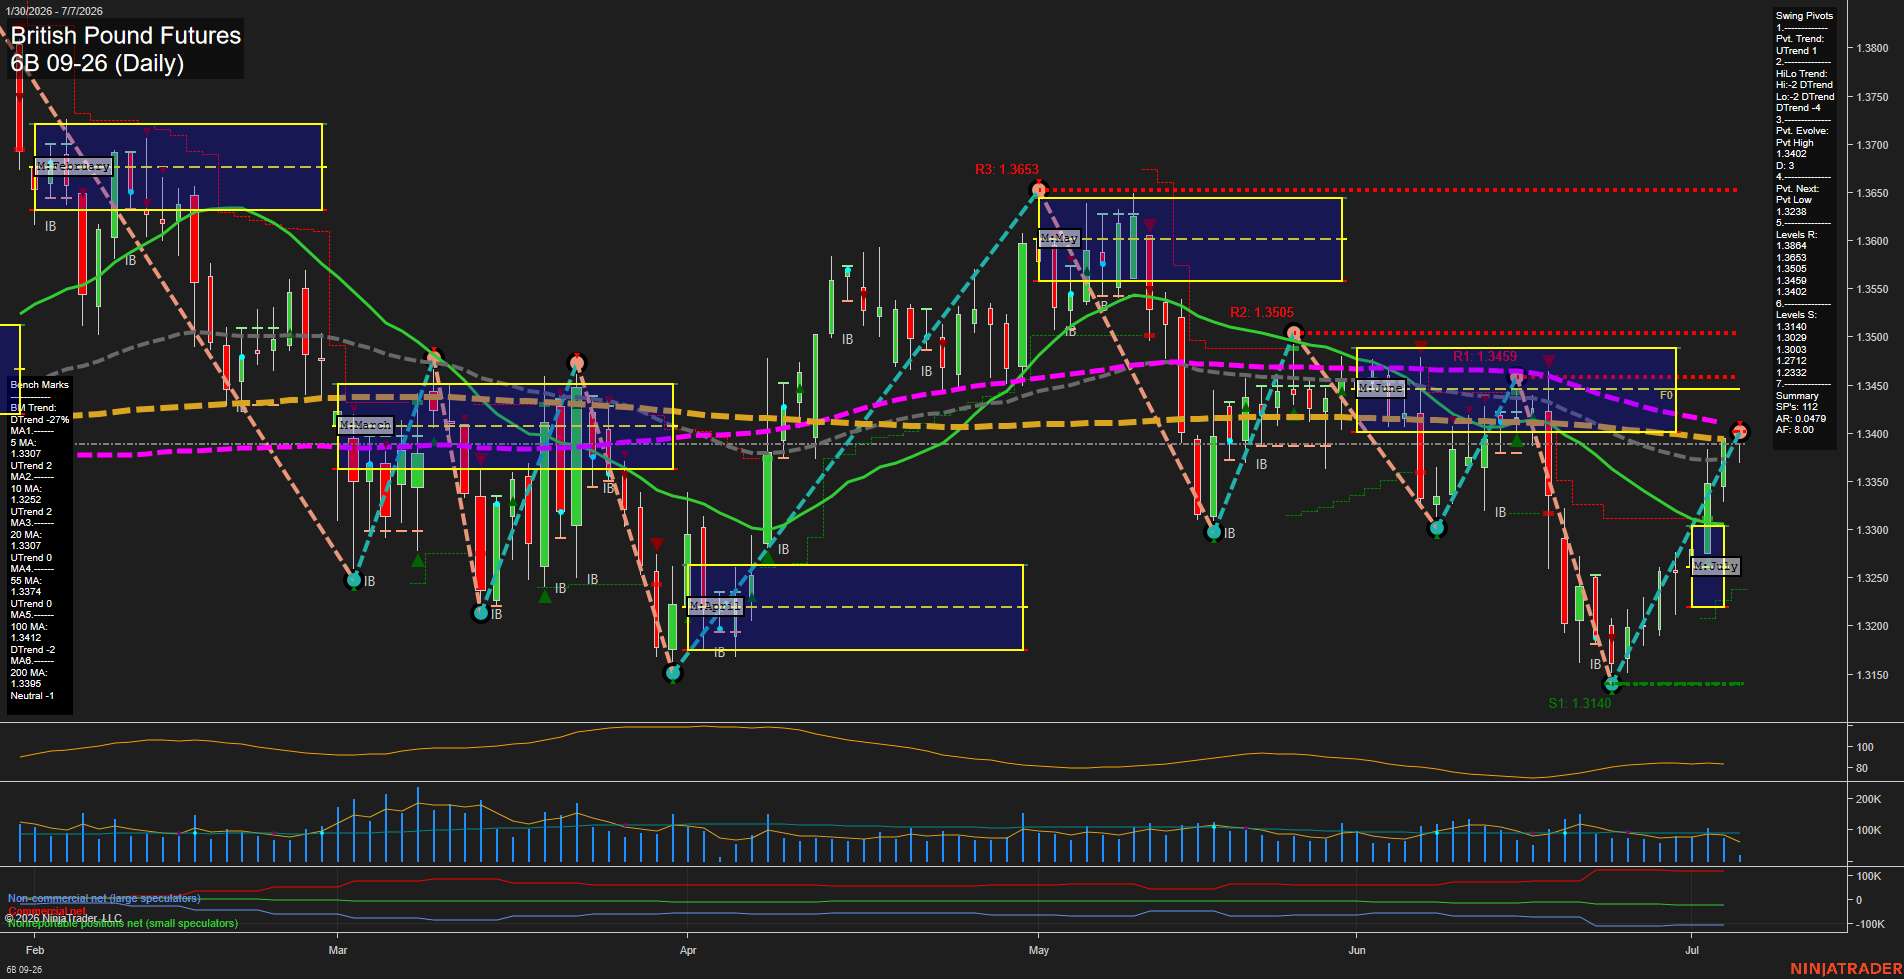Click the swing pivot circle next to R2: 1.3505

point(1293,332)
